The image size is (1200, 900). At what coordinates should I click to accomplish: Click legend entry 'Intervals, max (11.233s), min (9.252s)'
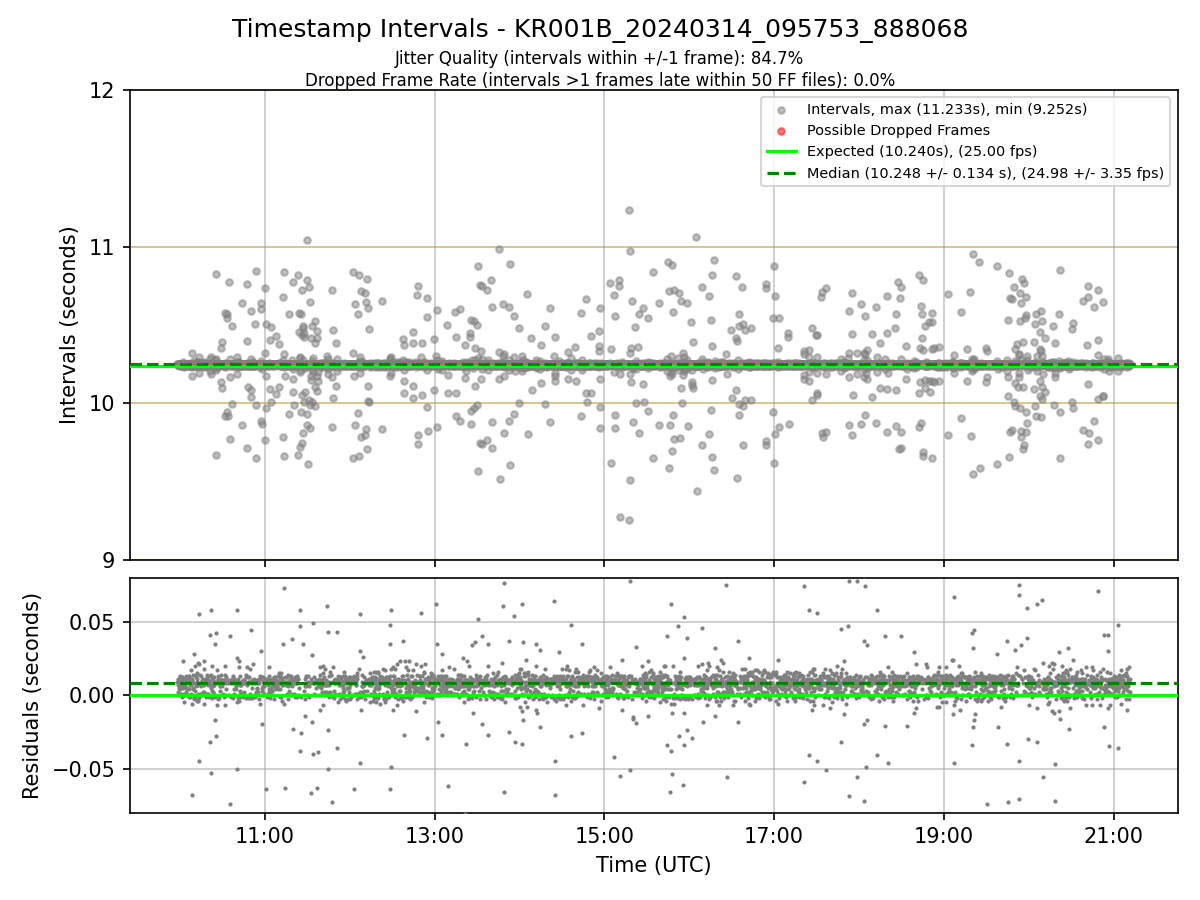pyautogui.click(x=947, y=109)
